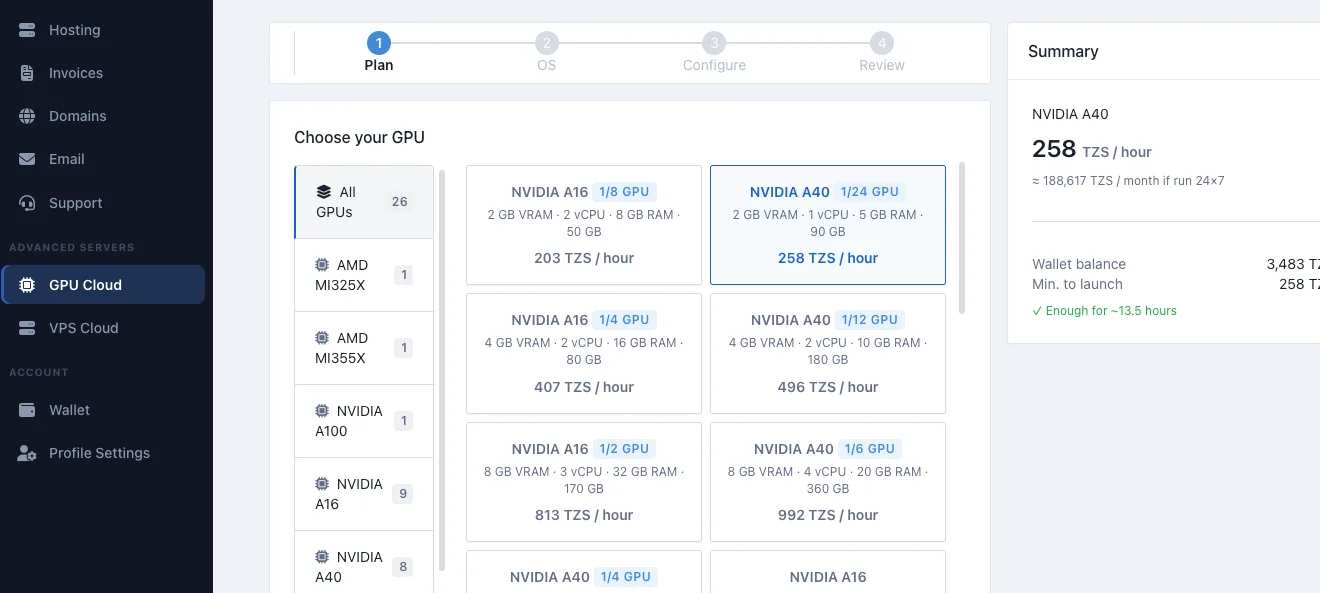Select the Plan step 1 circle
Screen dimensions: 1320x593
coord(378,43)
